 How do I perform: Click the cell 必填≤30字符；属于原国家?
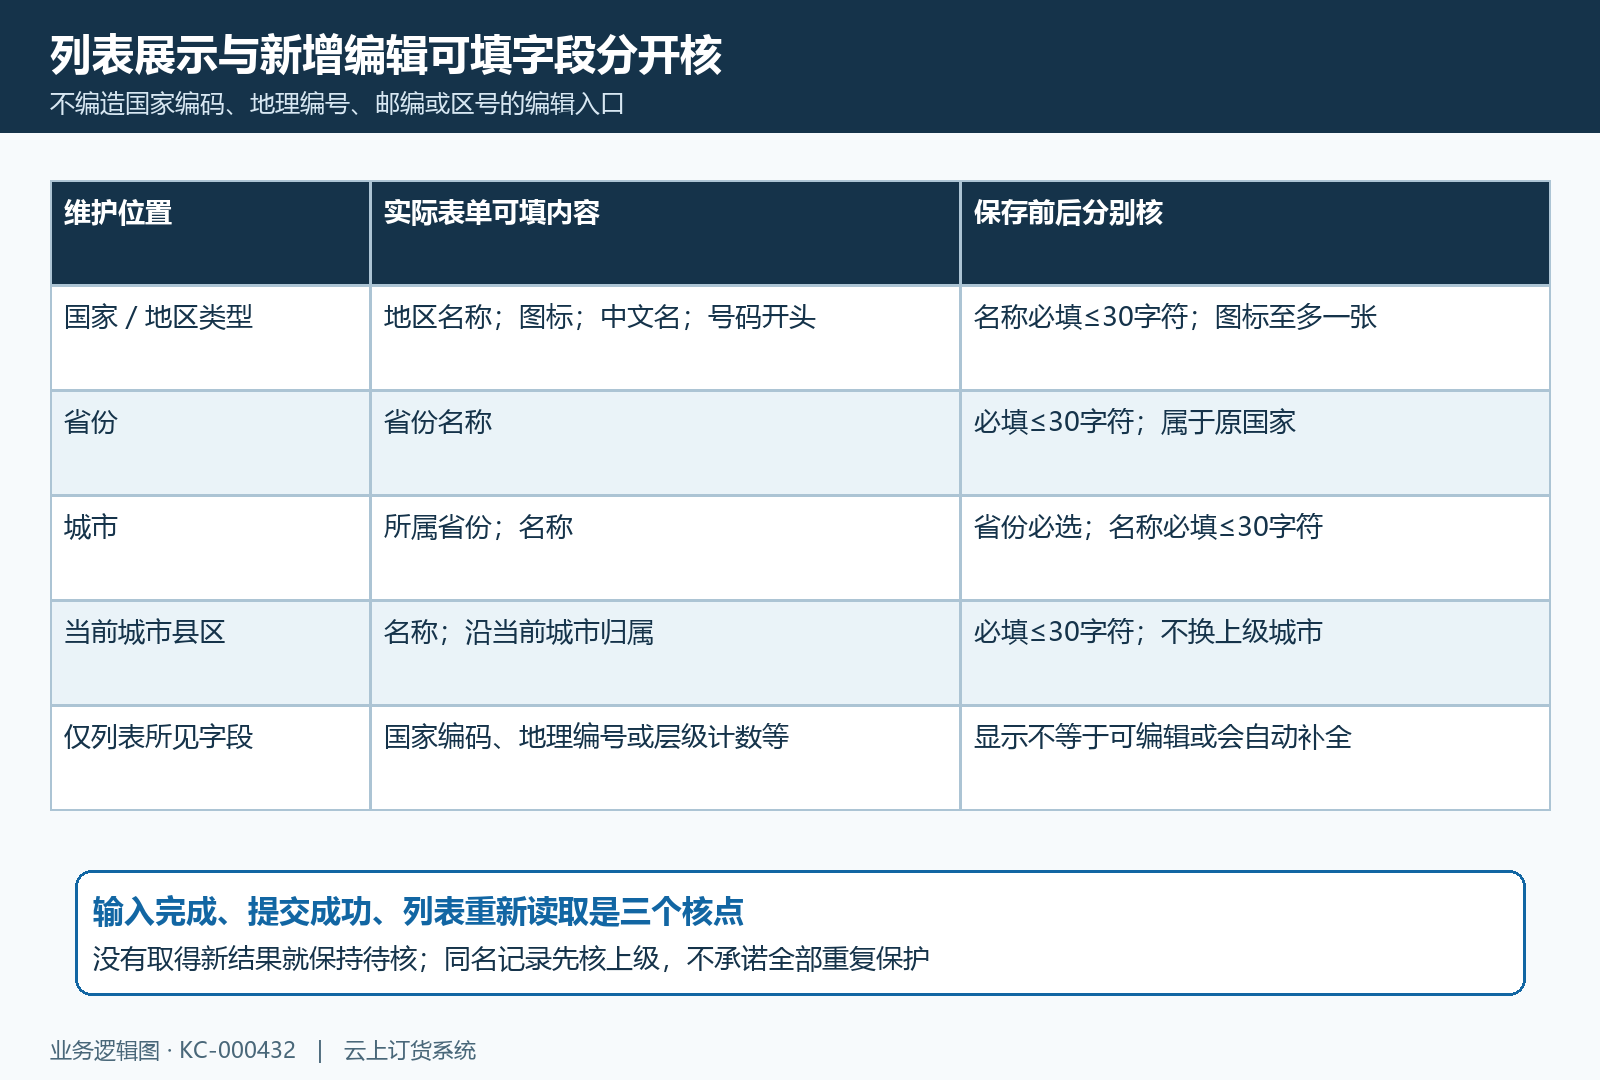pyautogui.click(x=1255, y=443)
